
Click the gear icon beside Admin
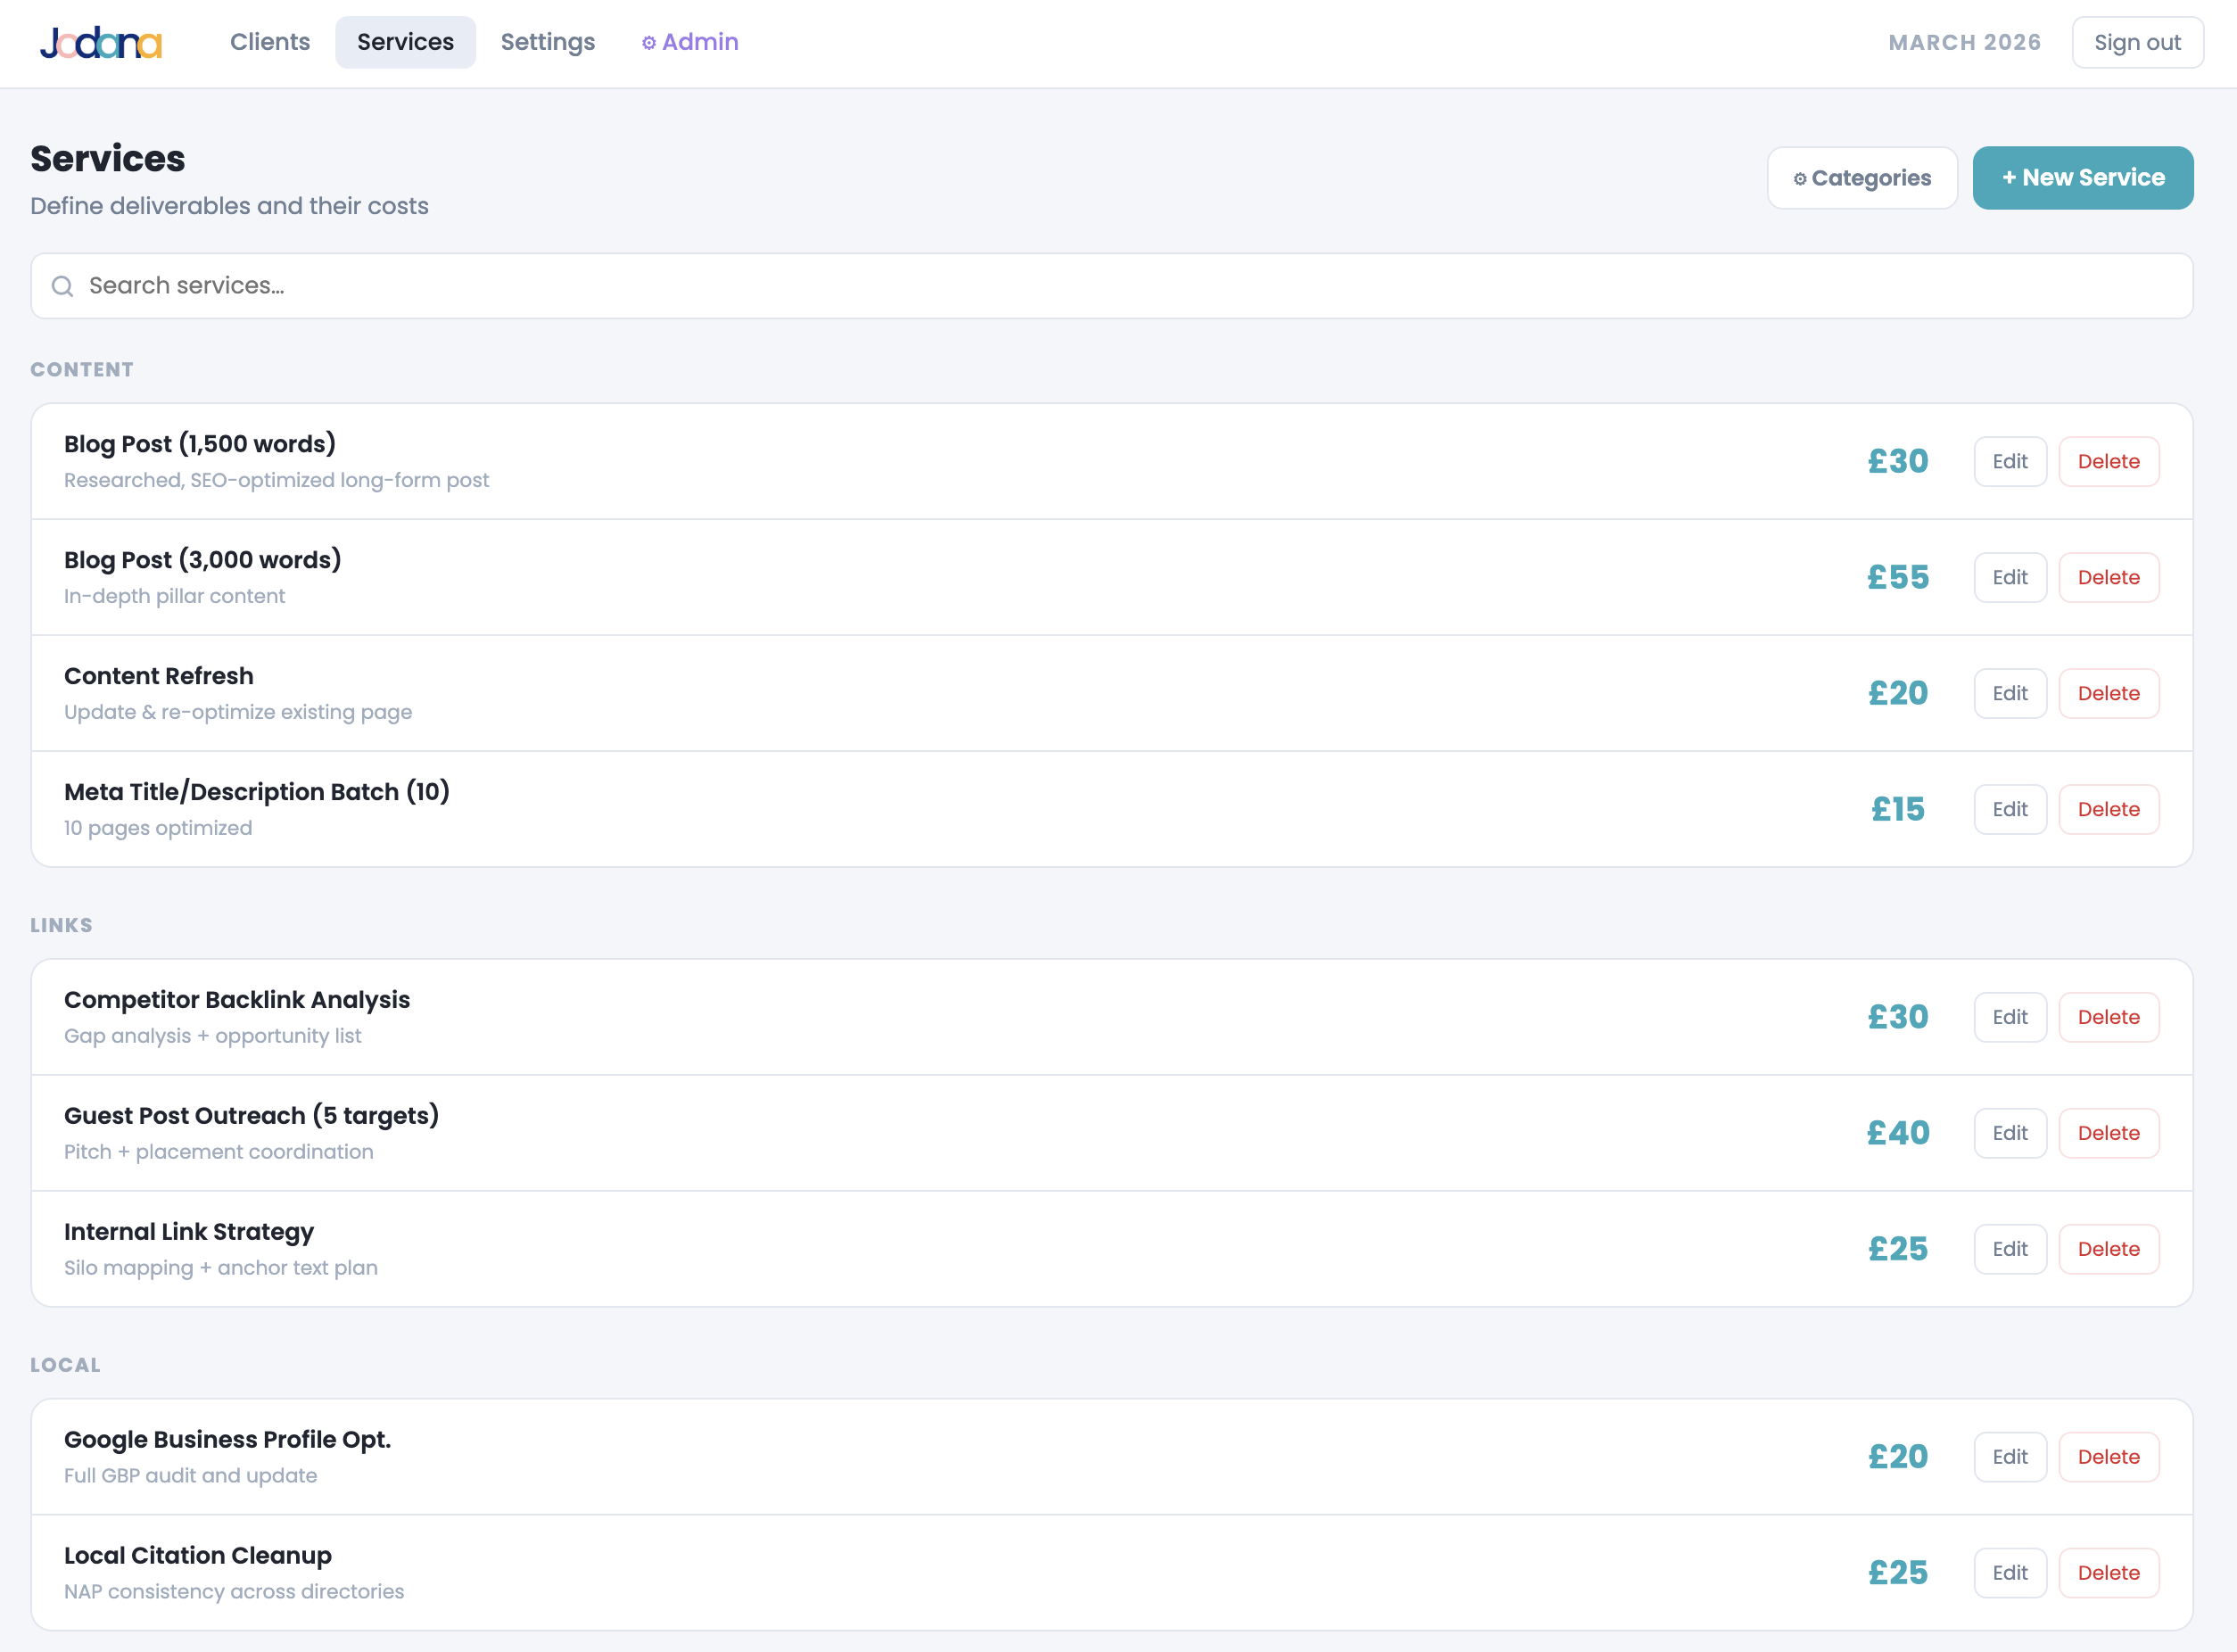[x=648, y=42]
